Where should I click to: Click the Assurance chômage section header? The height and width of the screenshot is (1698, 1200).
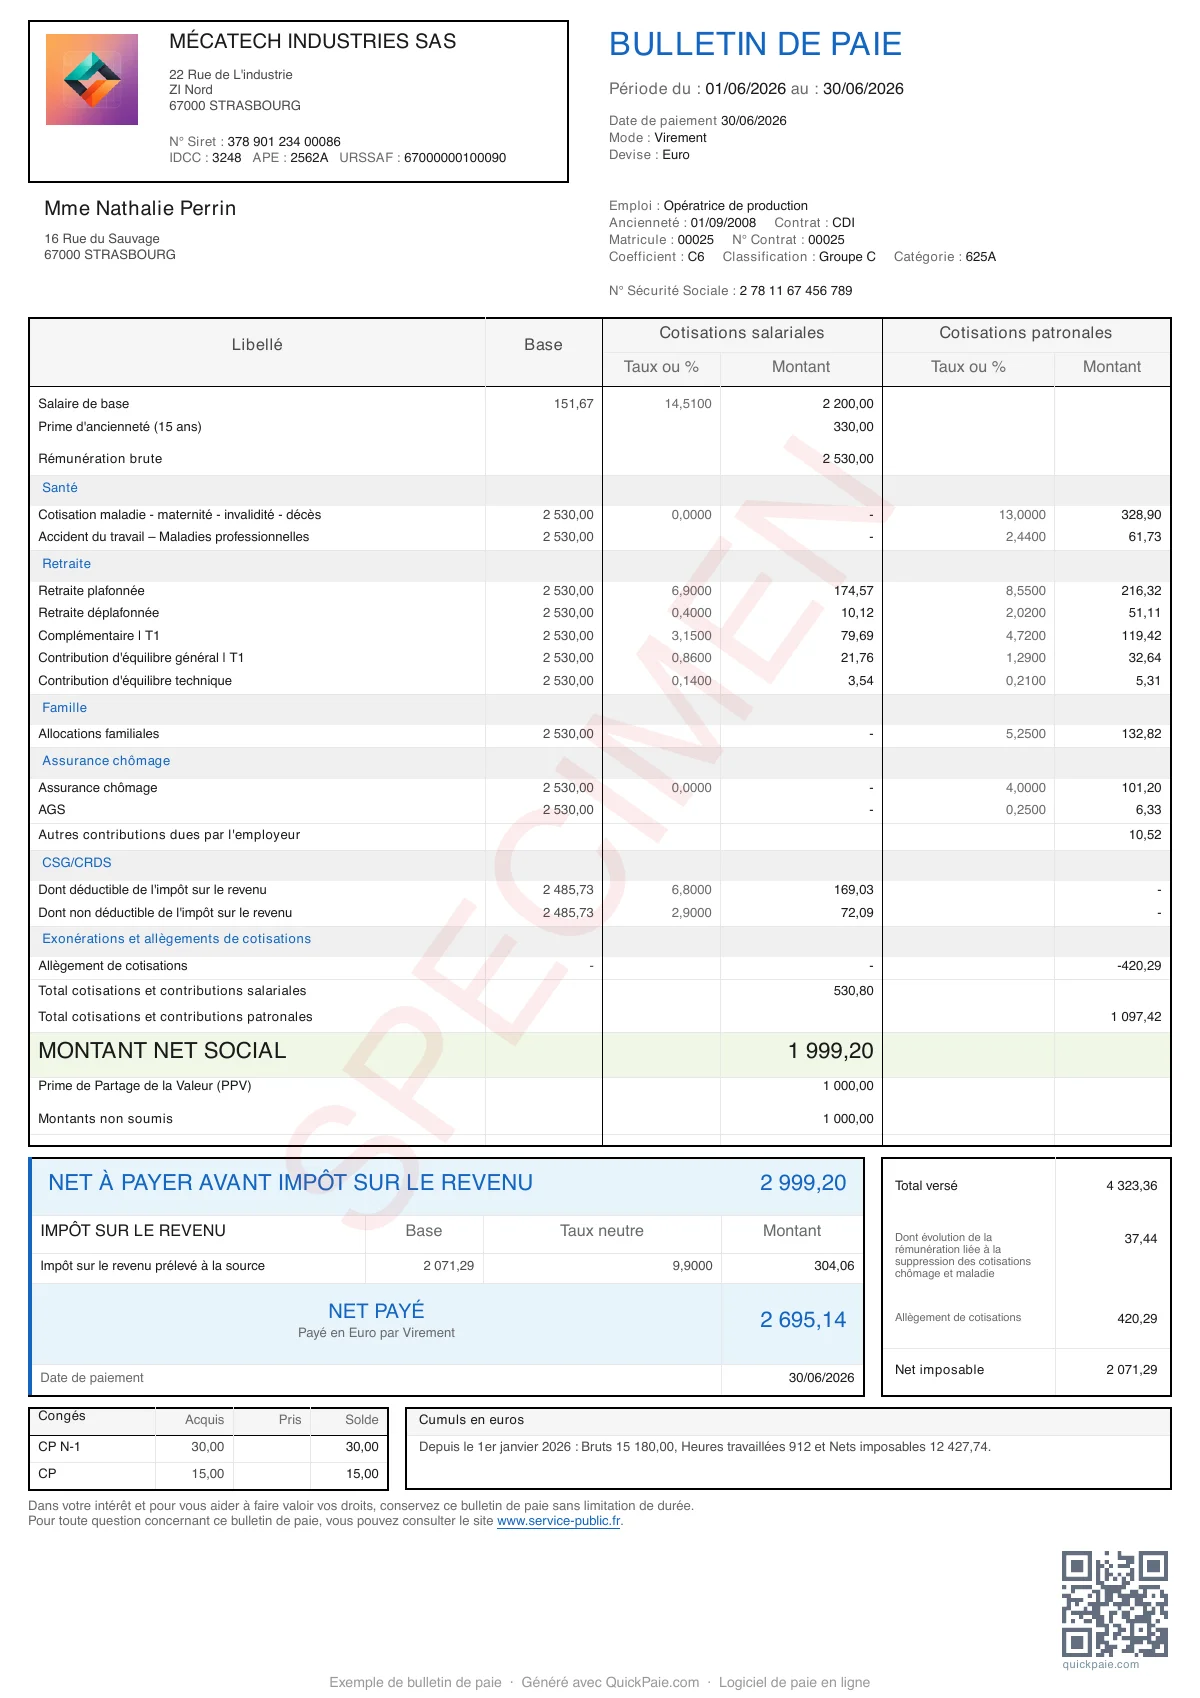pyautogui.click(x=106, y=761)
